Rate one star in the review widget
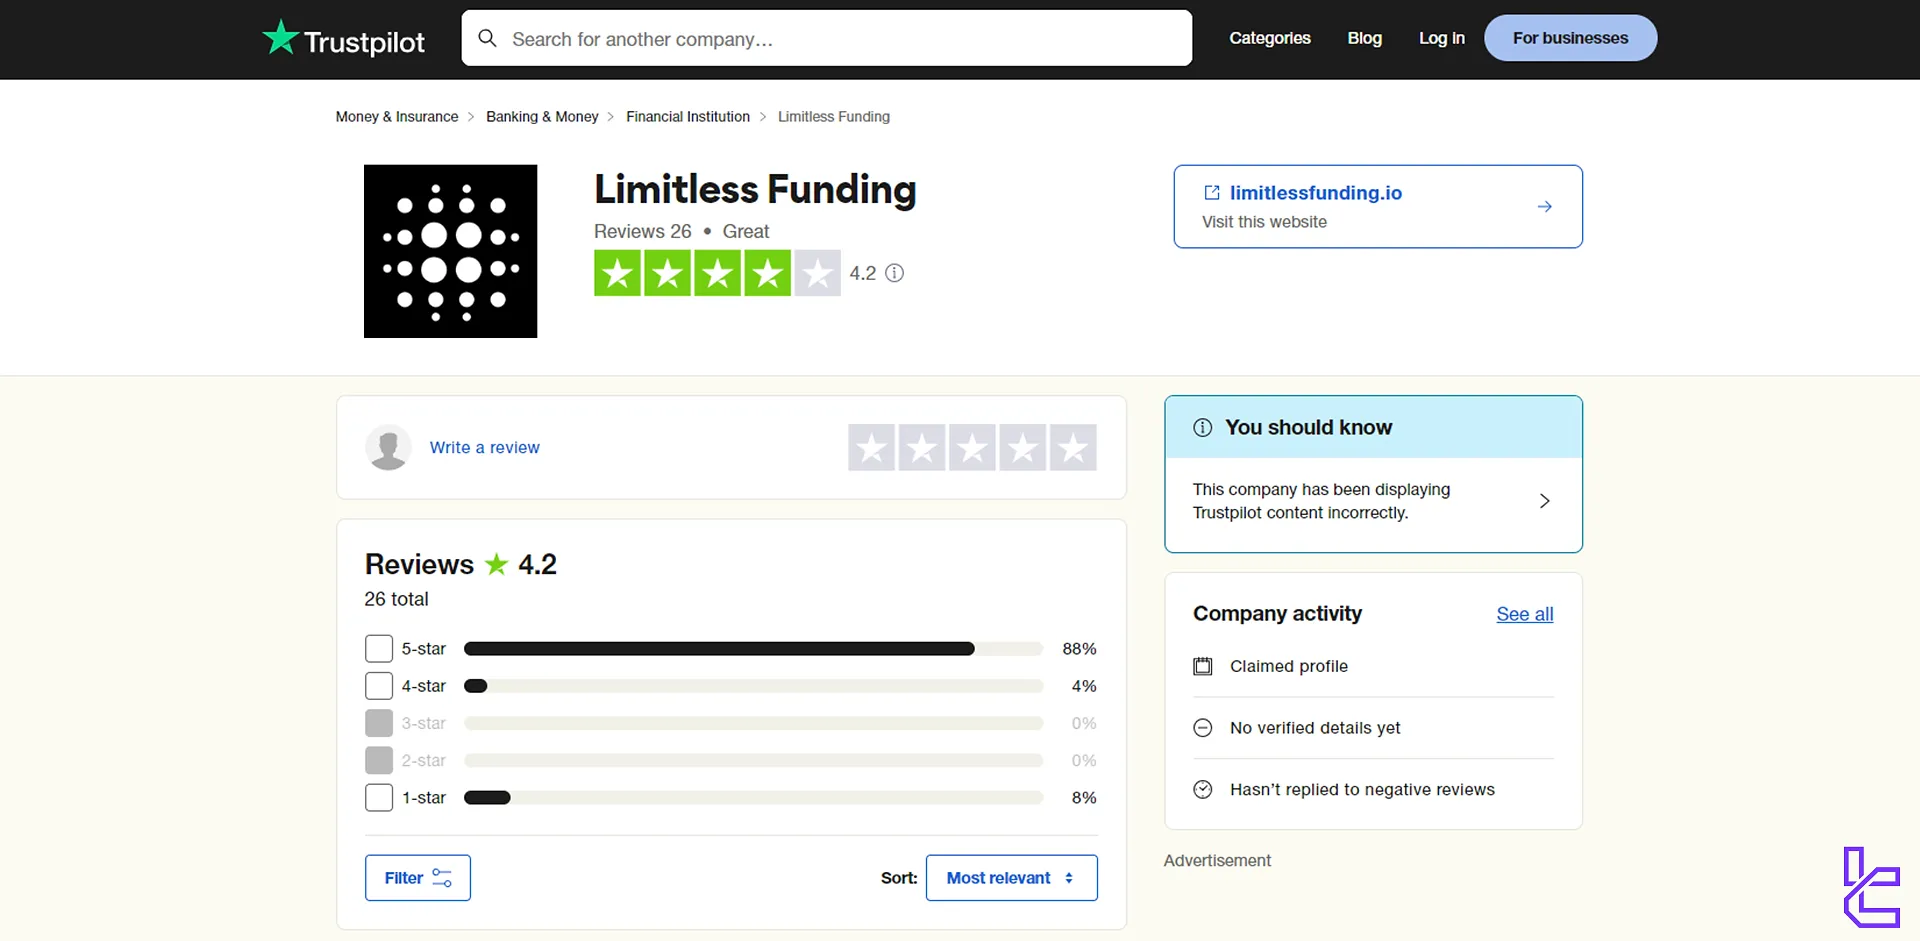The width and height of the screenshot is (1920, 941). [x=872, y=448]
